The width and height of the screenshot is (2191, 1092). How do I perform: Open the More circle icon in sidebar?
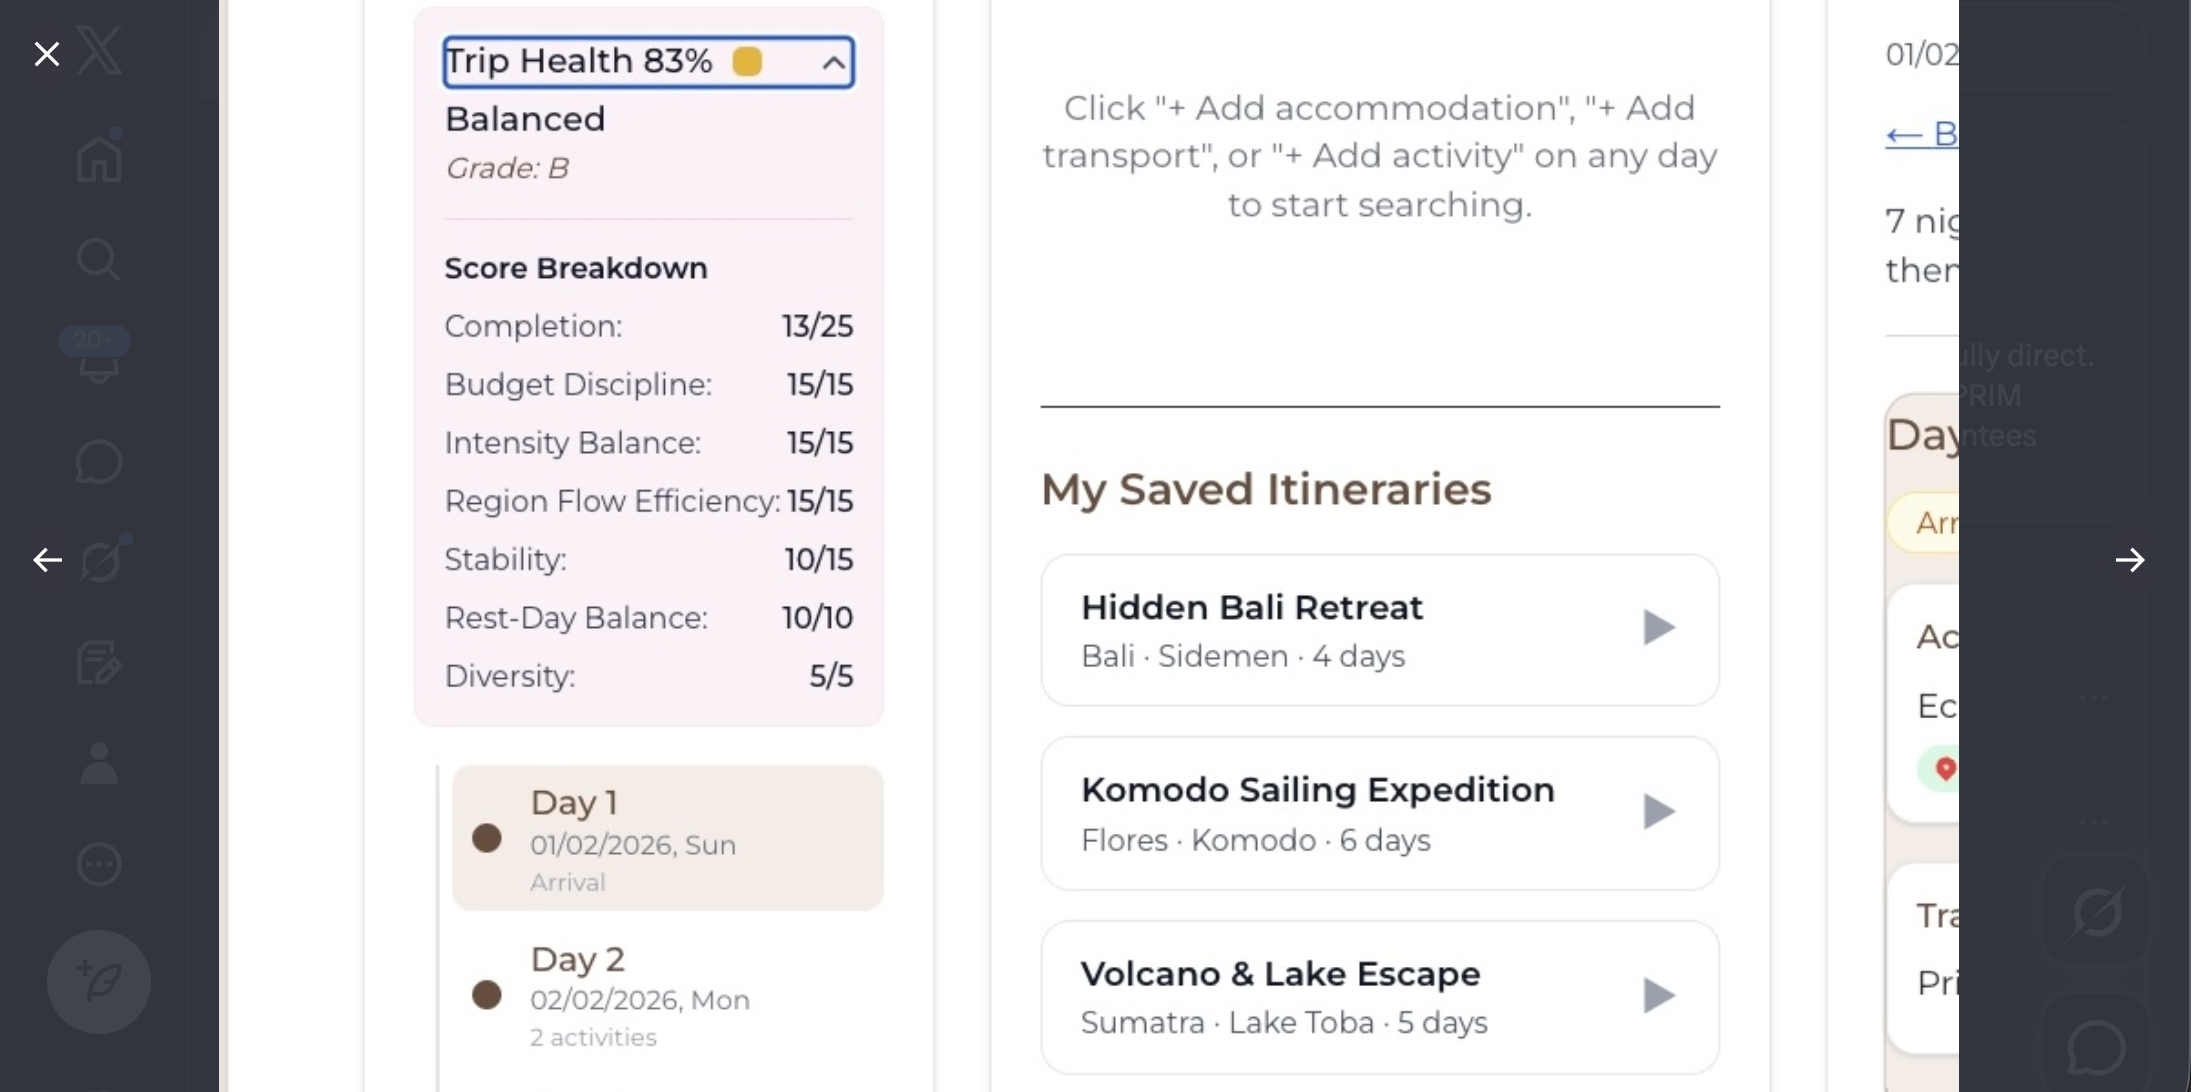(99, 864)
